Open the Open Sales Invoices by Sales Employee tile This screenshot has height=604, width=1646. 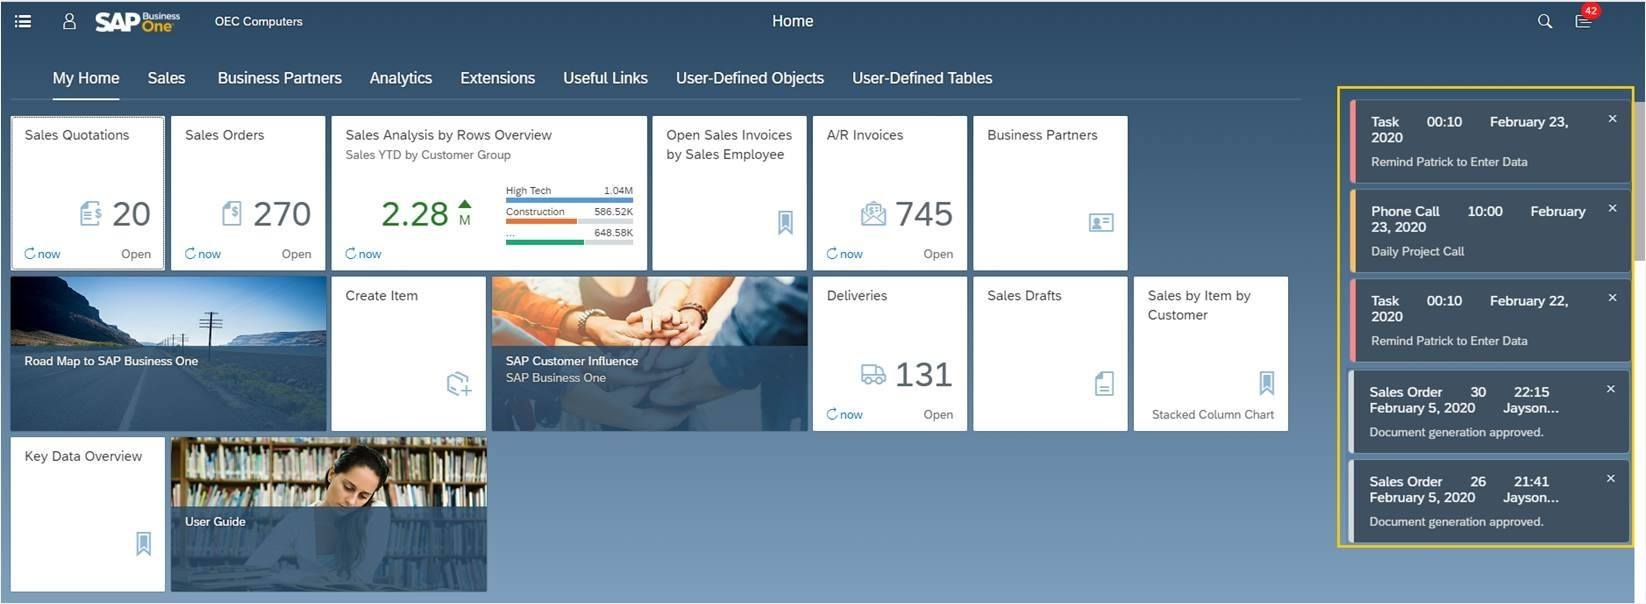730,193
